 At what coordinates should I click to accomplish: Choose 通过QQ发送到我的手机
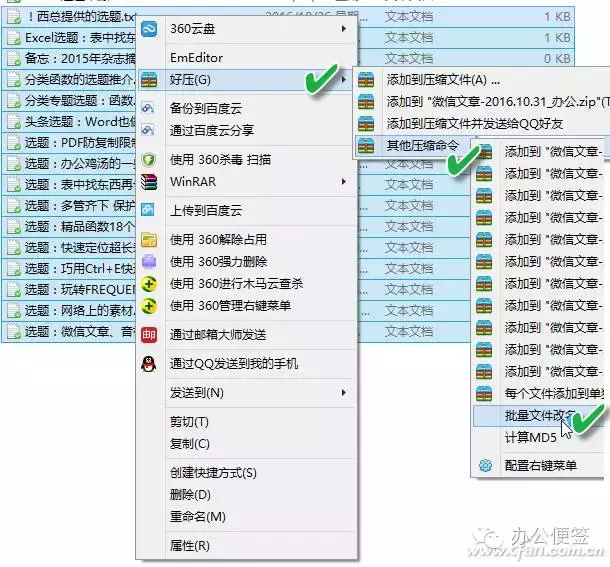234,364
